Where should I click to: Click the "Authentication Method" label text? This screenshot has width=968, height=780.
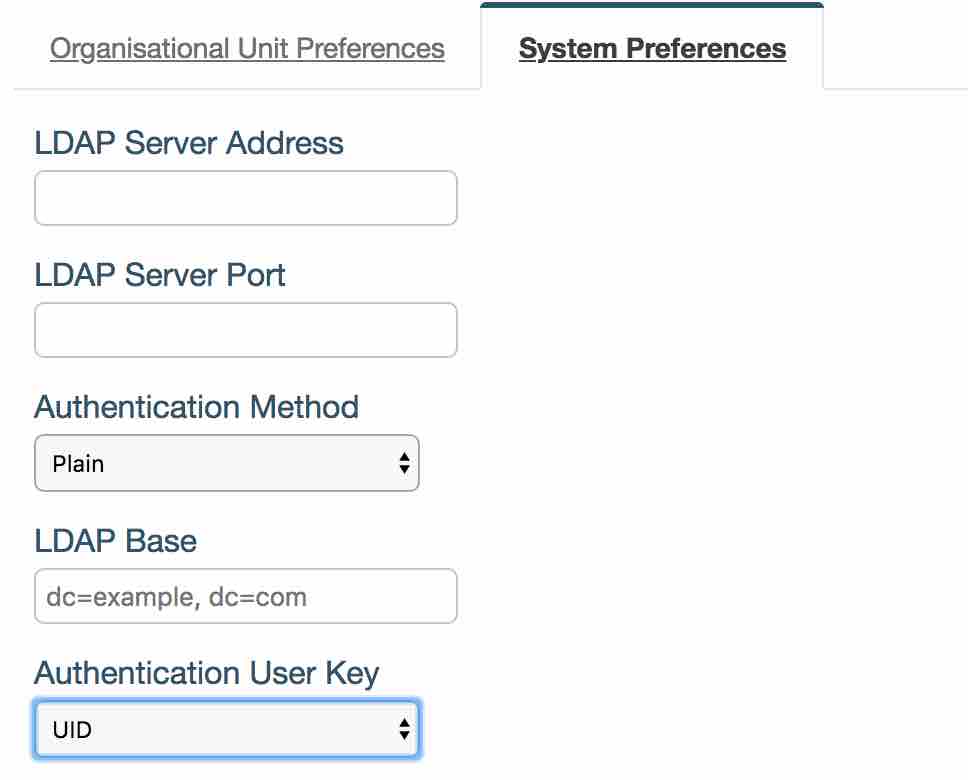tap(196, 407)
